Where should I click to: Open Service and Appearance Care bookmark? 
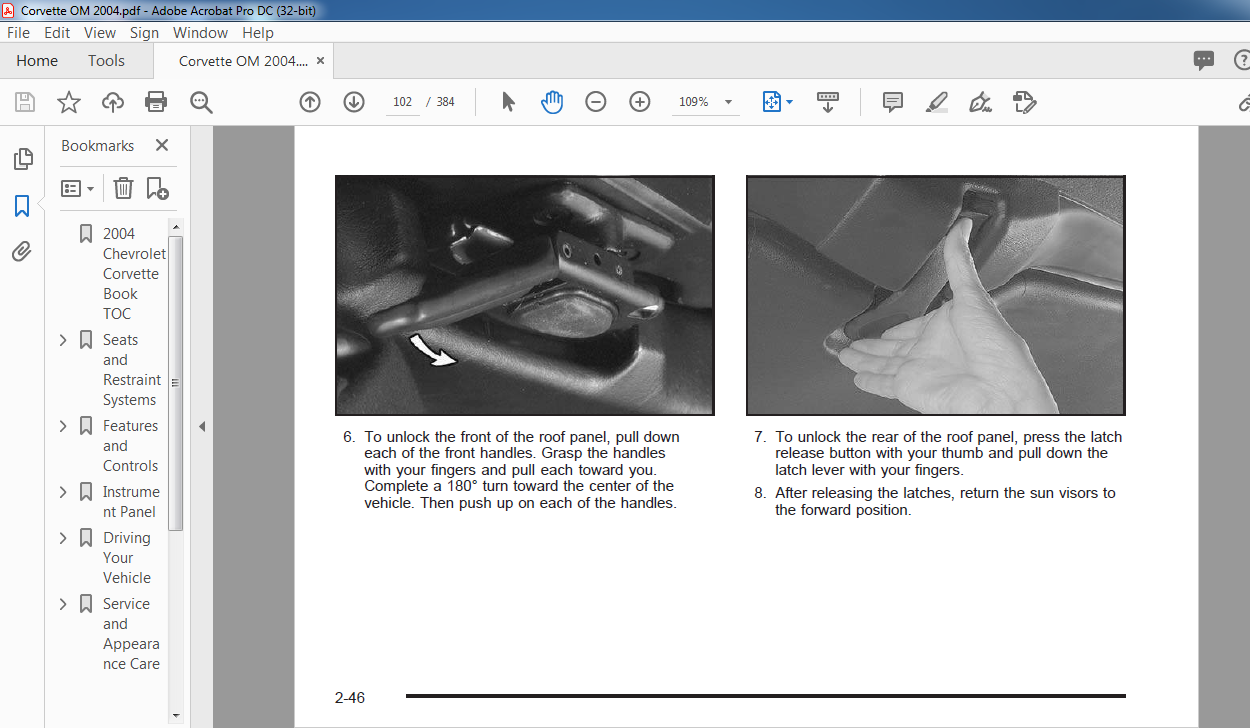coord(131,634)
